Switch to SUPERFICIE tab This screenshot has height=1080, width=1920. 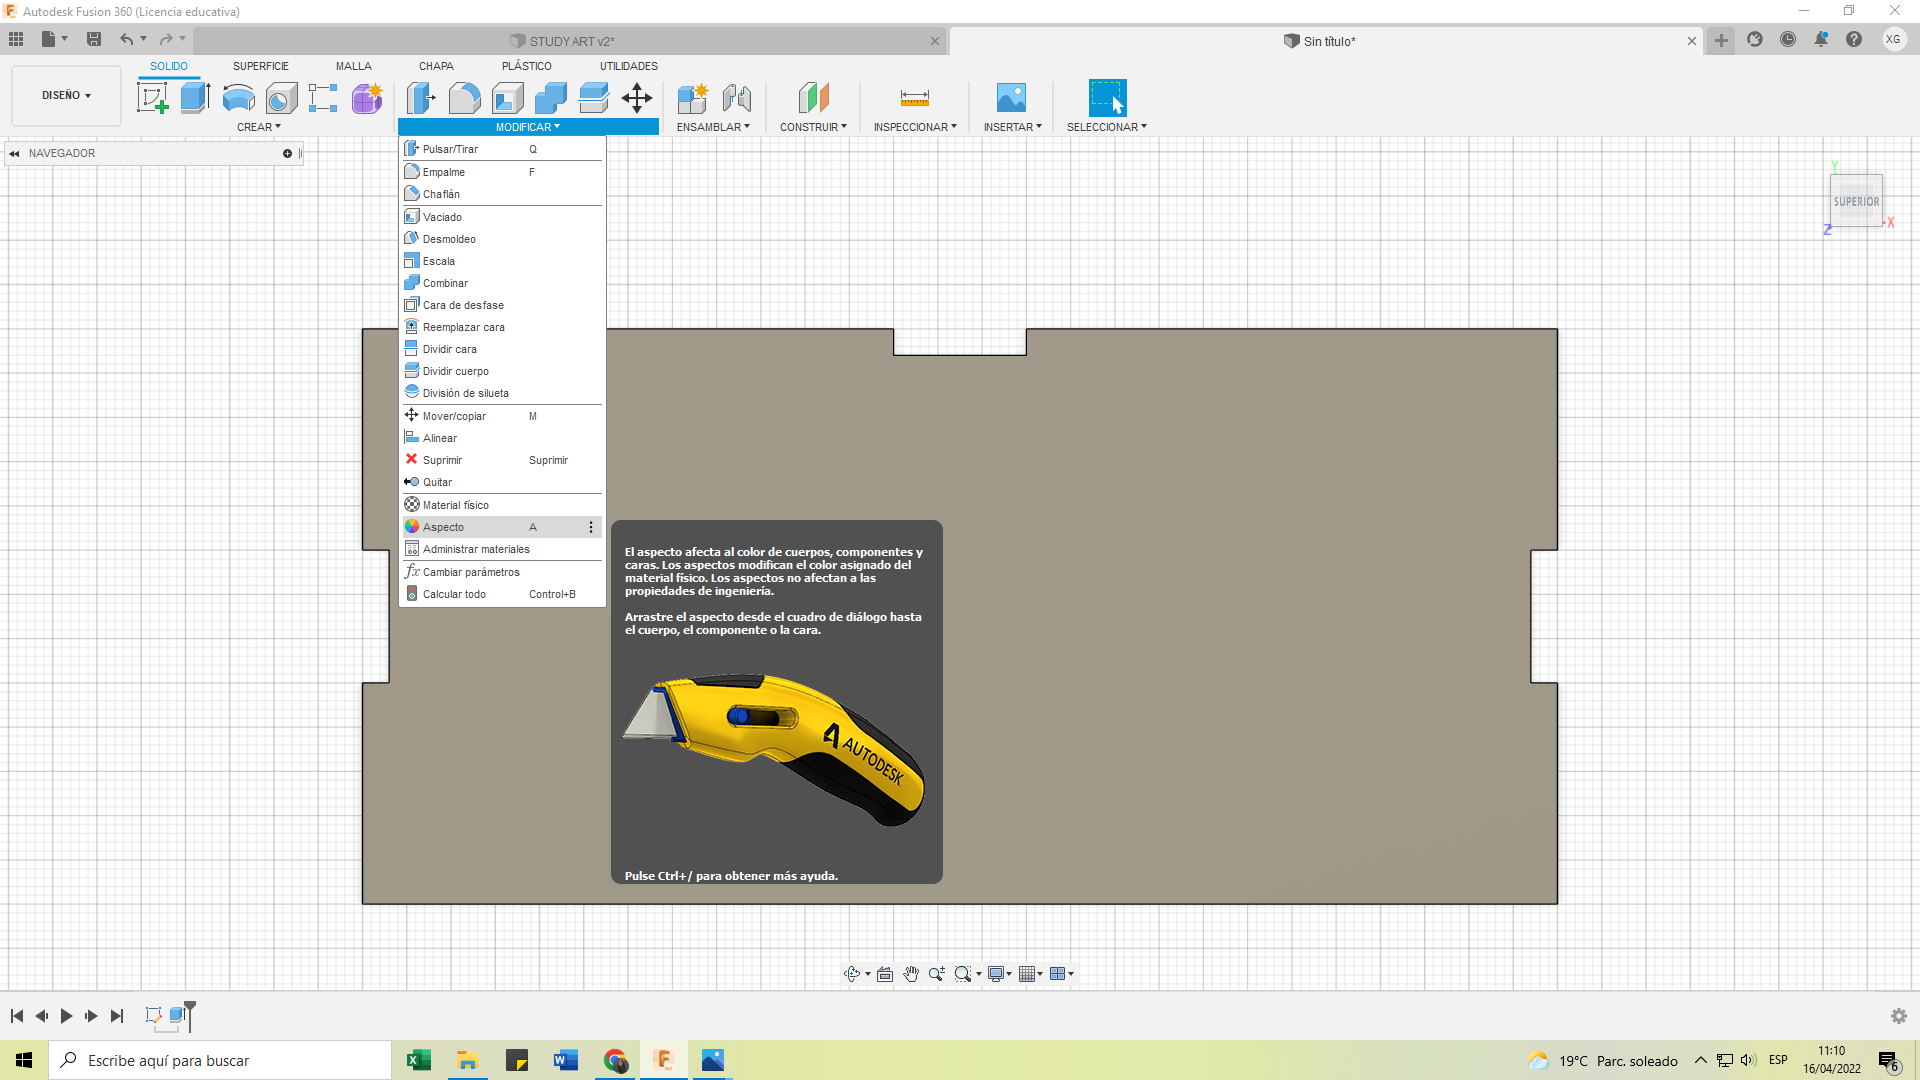[261, 66]
